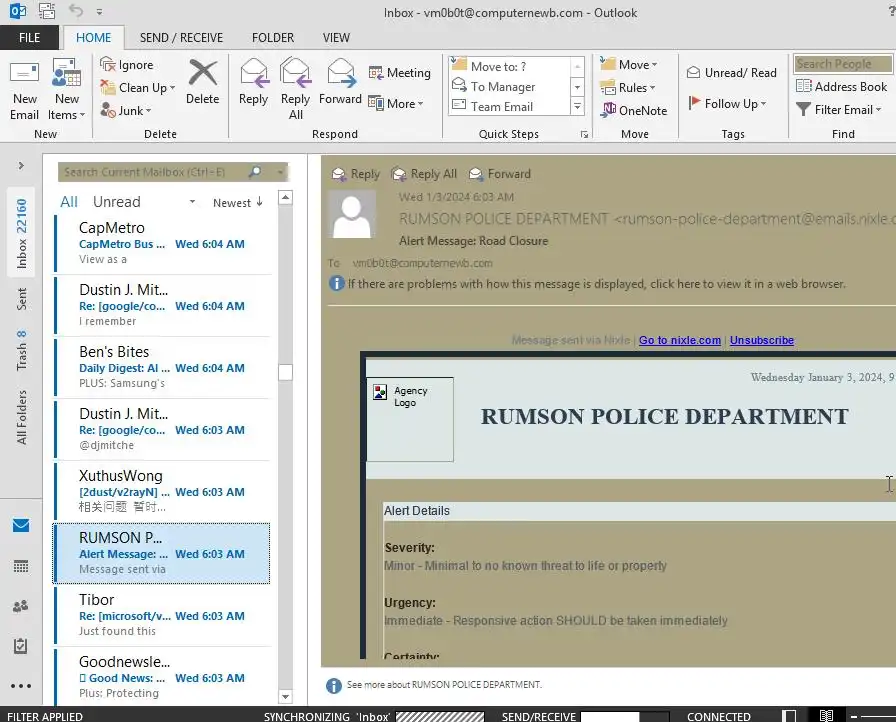Reply with a Meeting
896x722 pixels.
(399, 73)
